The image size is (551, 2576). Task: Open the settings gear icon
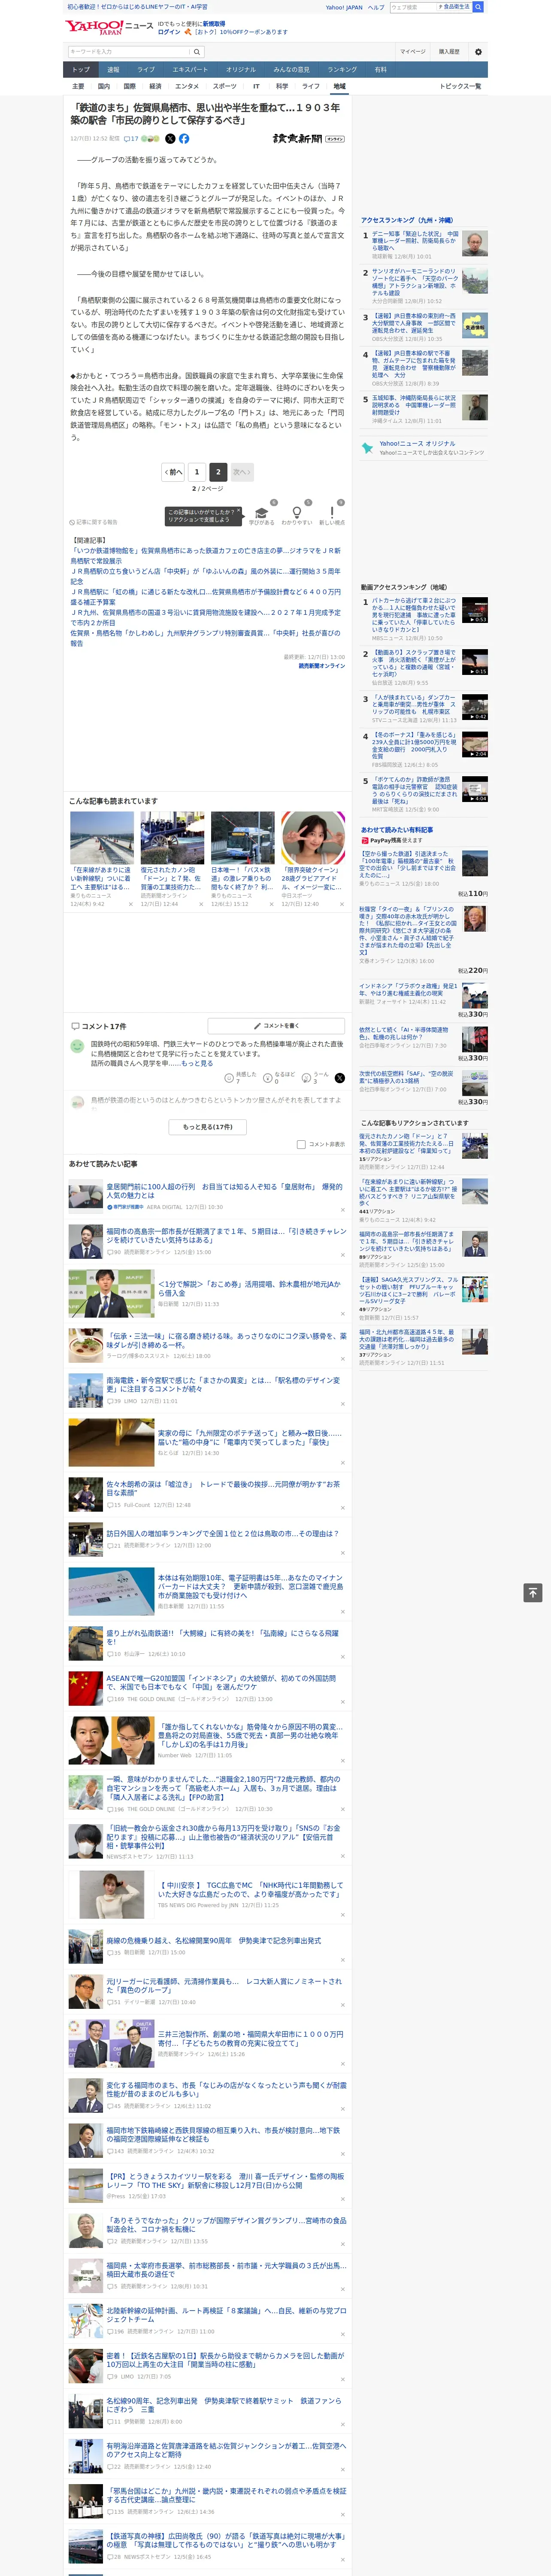(x=478, y=52)
